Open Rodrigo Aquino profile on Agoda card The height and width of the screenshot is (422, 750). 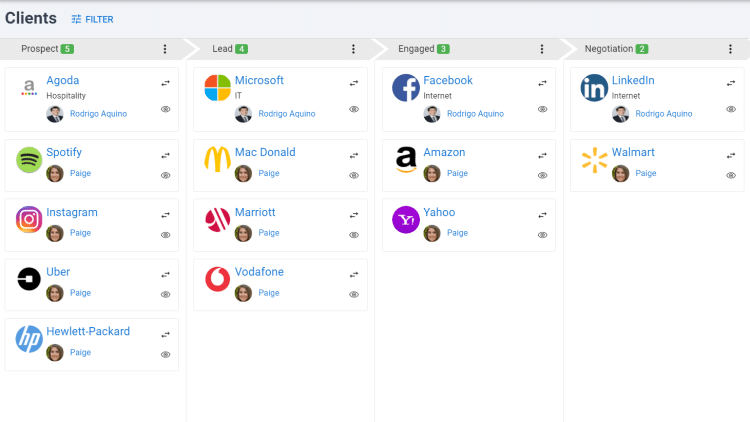click(99, 114)
